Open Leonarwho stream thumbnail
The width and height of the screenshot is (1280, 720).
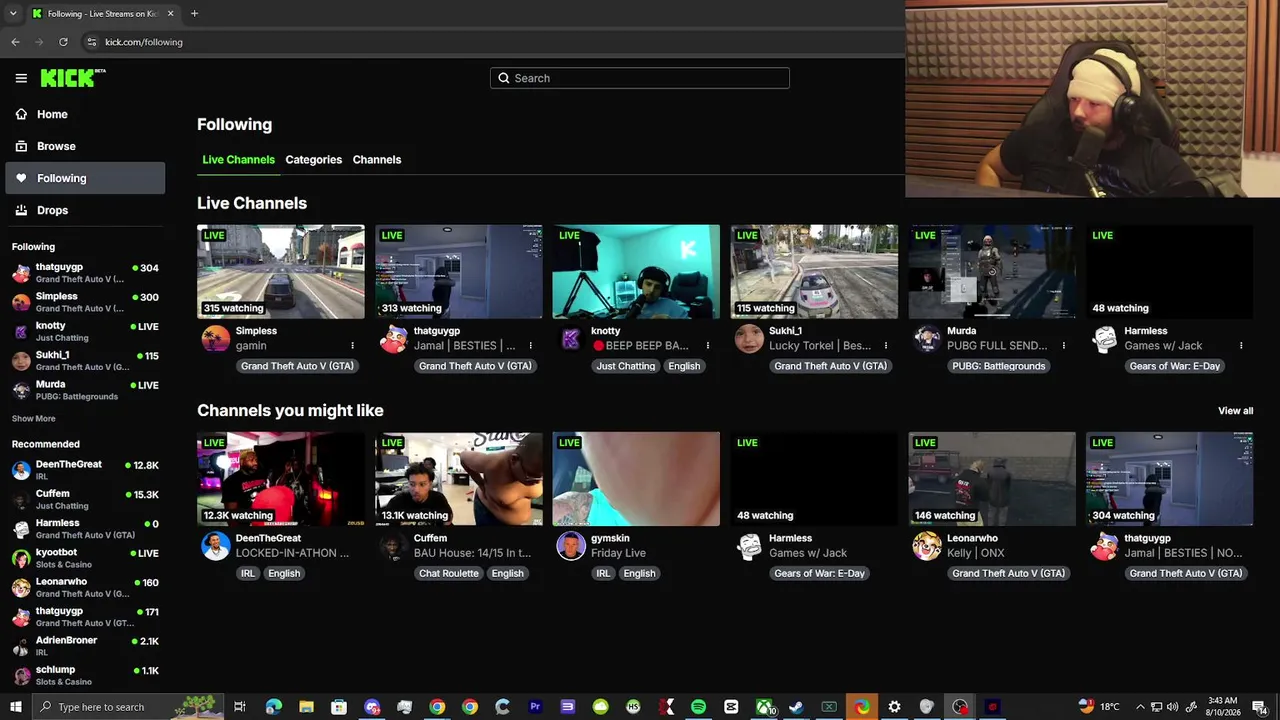click(992, 479)
